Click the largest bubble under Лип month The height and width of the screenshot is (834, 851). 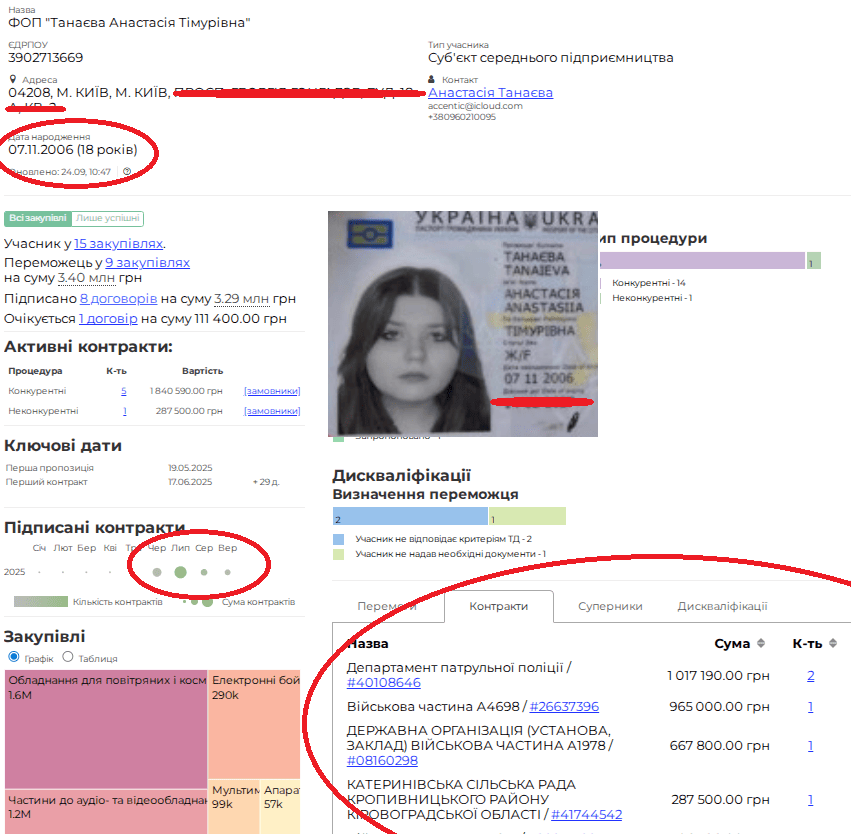click(x=180, y=573)
